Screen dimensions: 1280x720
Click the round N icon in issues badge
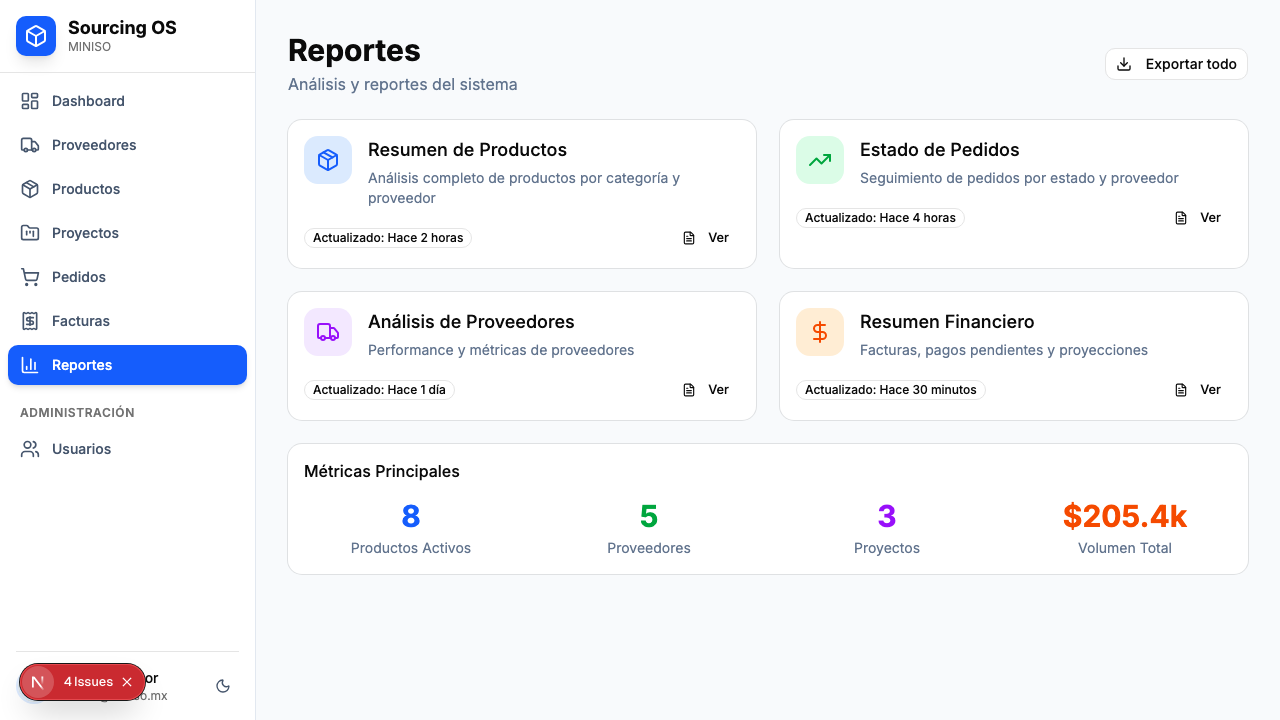38,682
